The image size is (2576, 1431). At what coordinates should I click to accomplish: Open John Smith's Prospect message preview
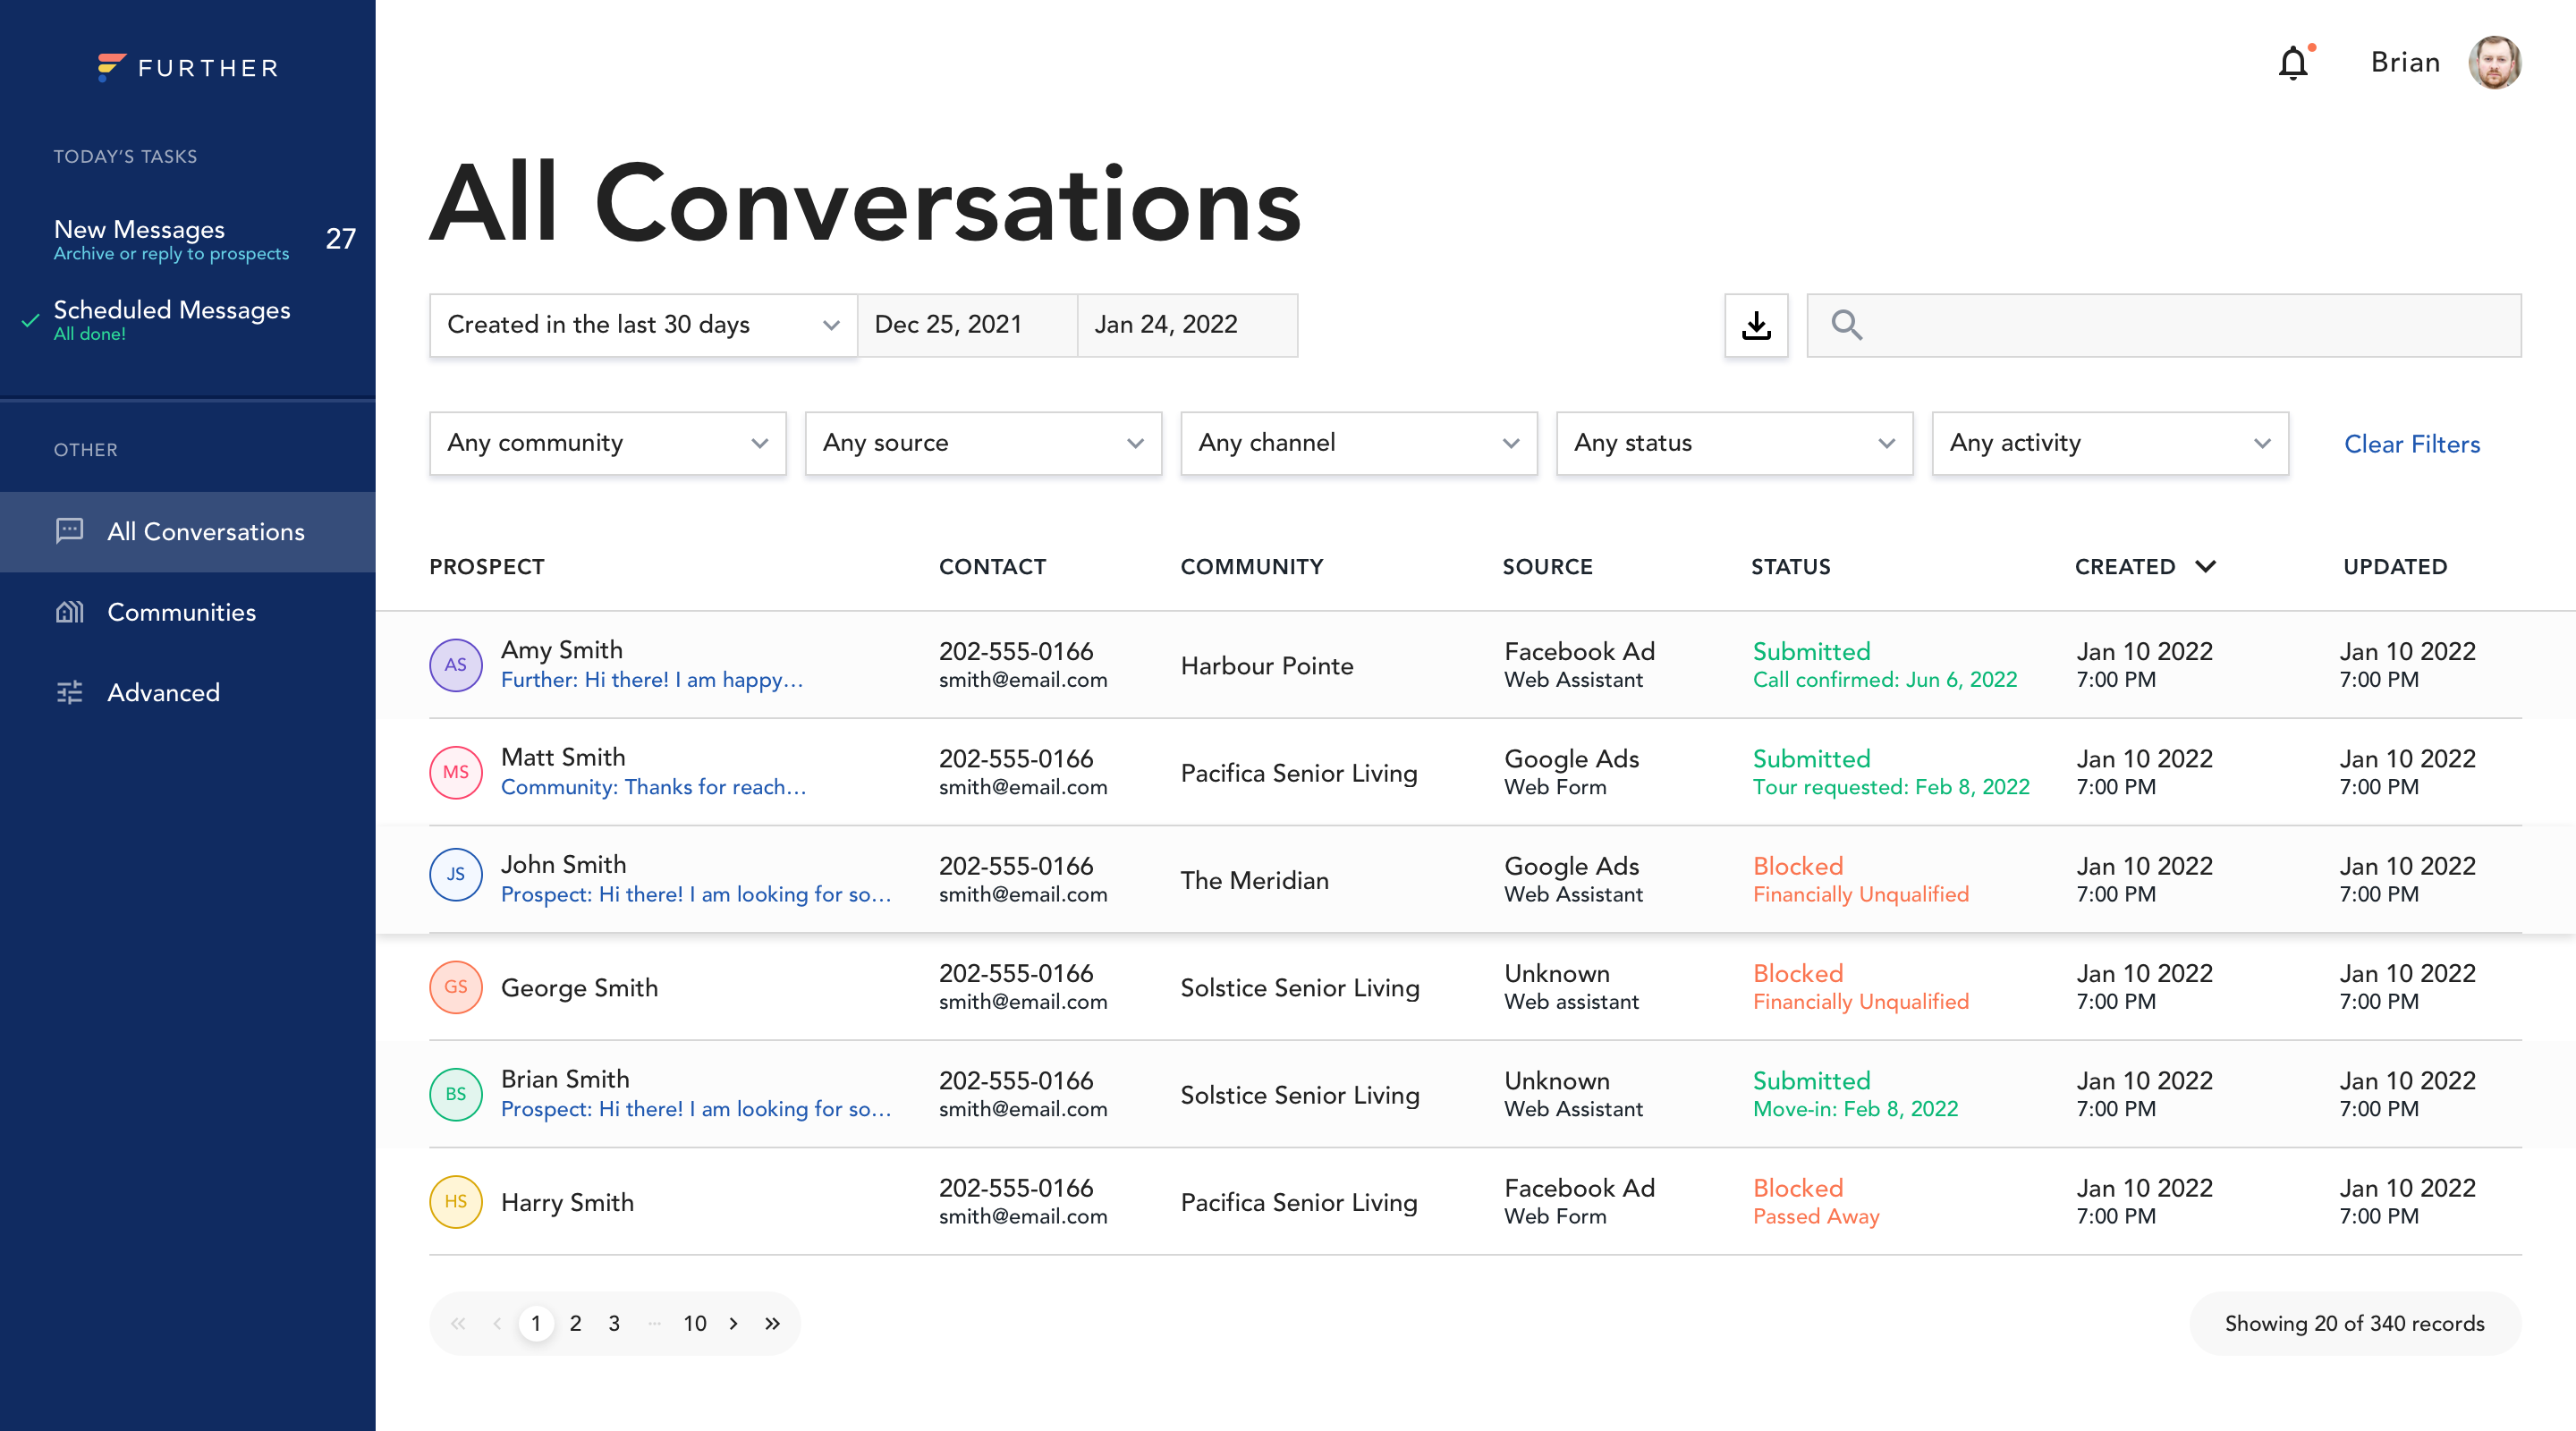coord(696,894)
